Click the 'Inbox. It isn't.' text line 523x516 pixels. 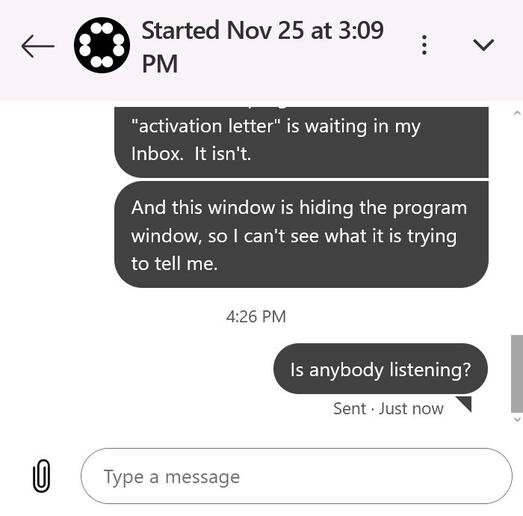click(x=191, y=154)
